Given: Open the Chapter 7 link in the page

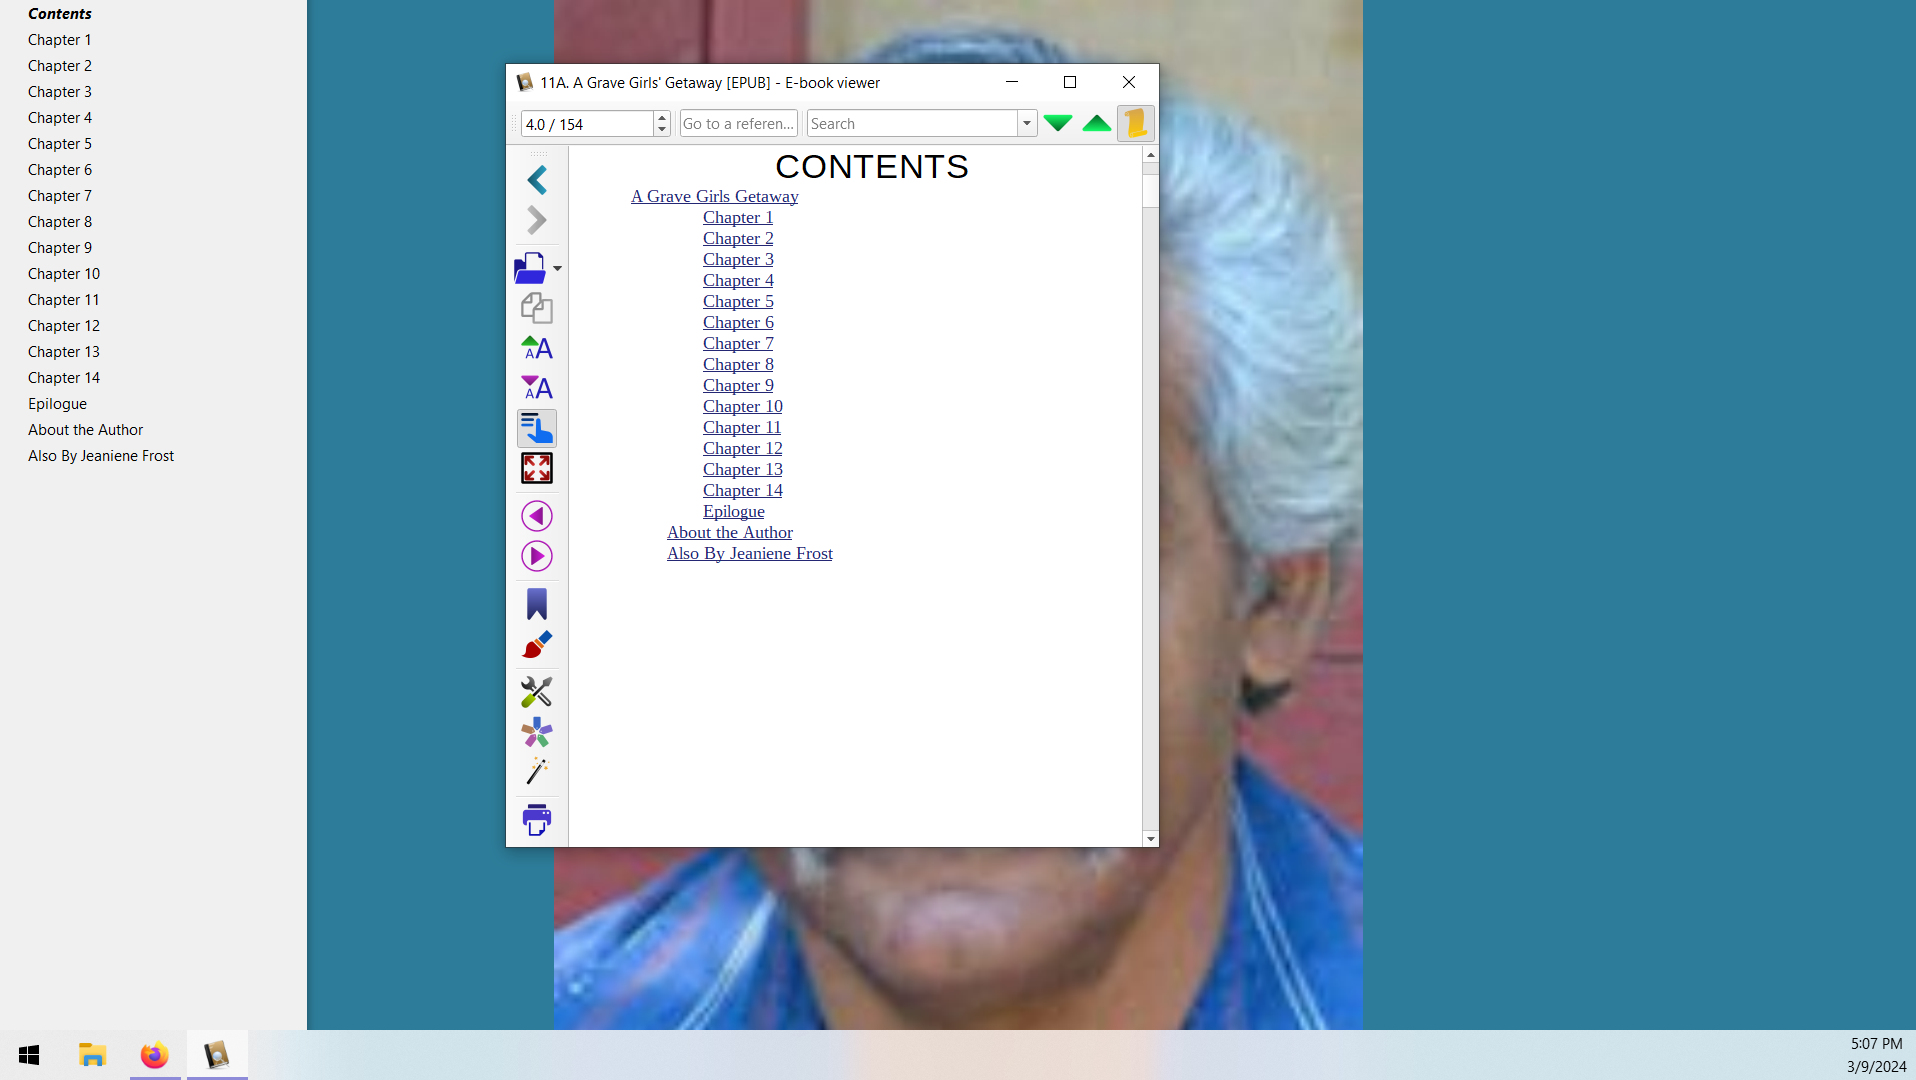Looking at the screenshot, I should [x=738, y=344].
